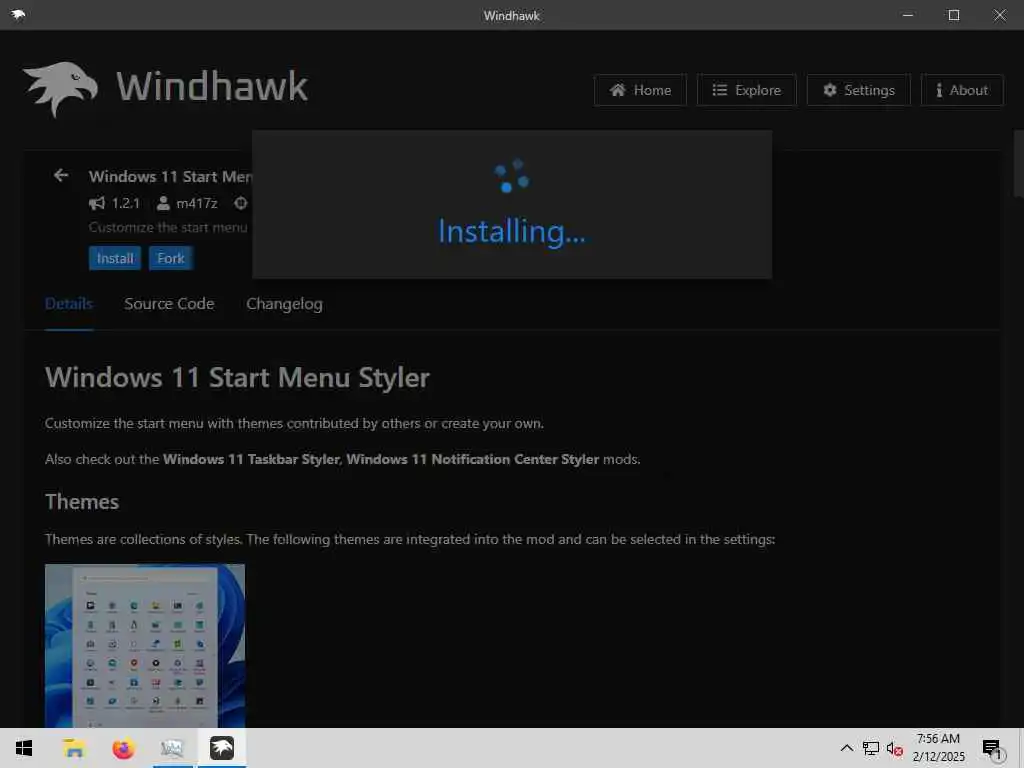Viewport: 1024px width, 768px height.
Task: Click the back arrow beside mod title
Action: tap(61, 175)
